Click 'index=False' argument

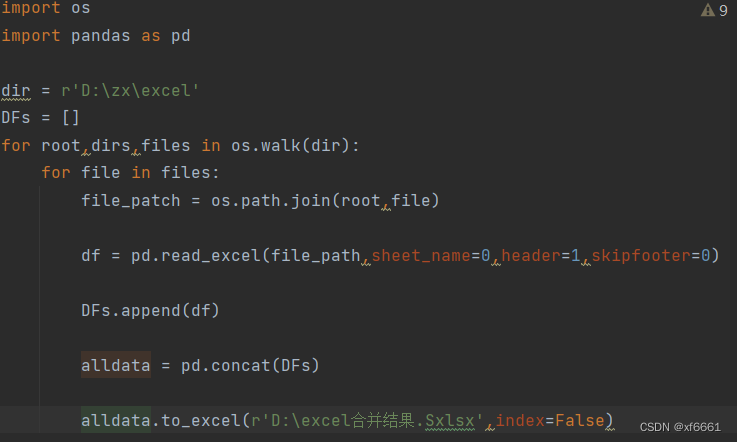click(x=550, y=420)
